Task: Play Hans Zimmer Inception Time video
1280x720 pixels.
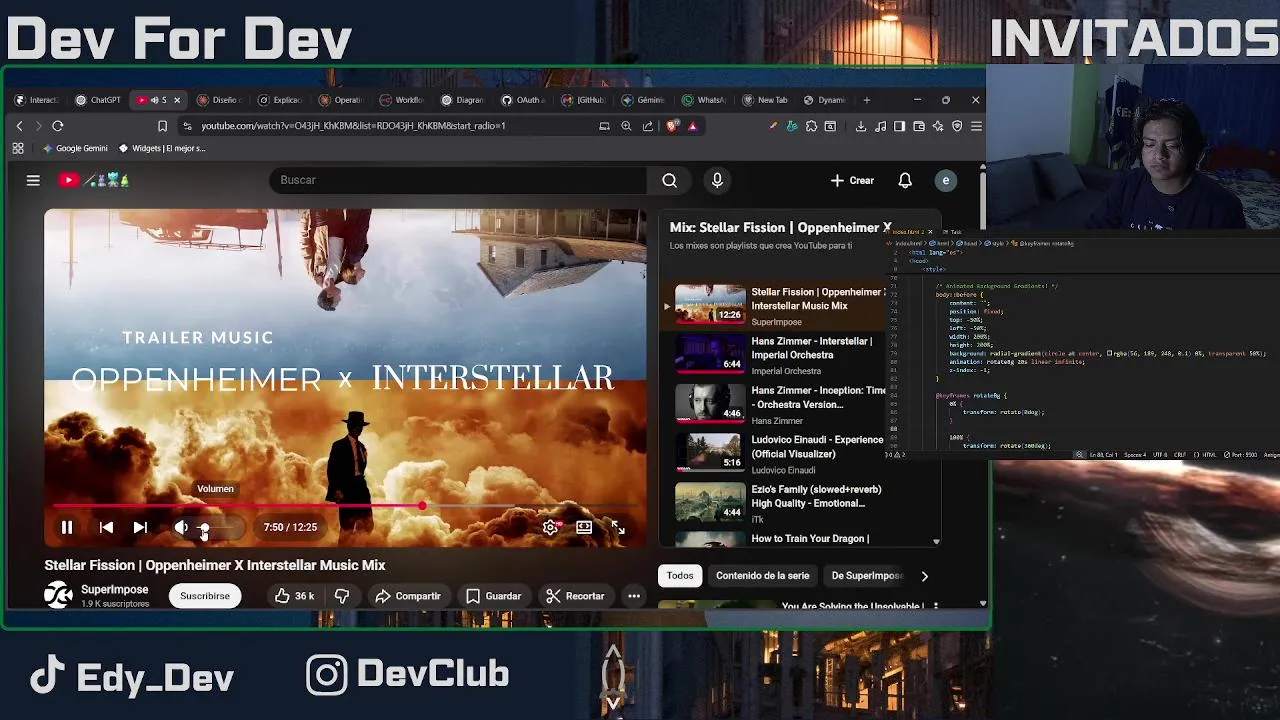Action: 778,405
